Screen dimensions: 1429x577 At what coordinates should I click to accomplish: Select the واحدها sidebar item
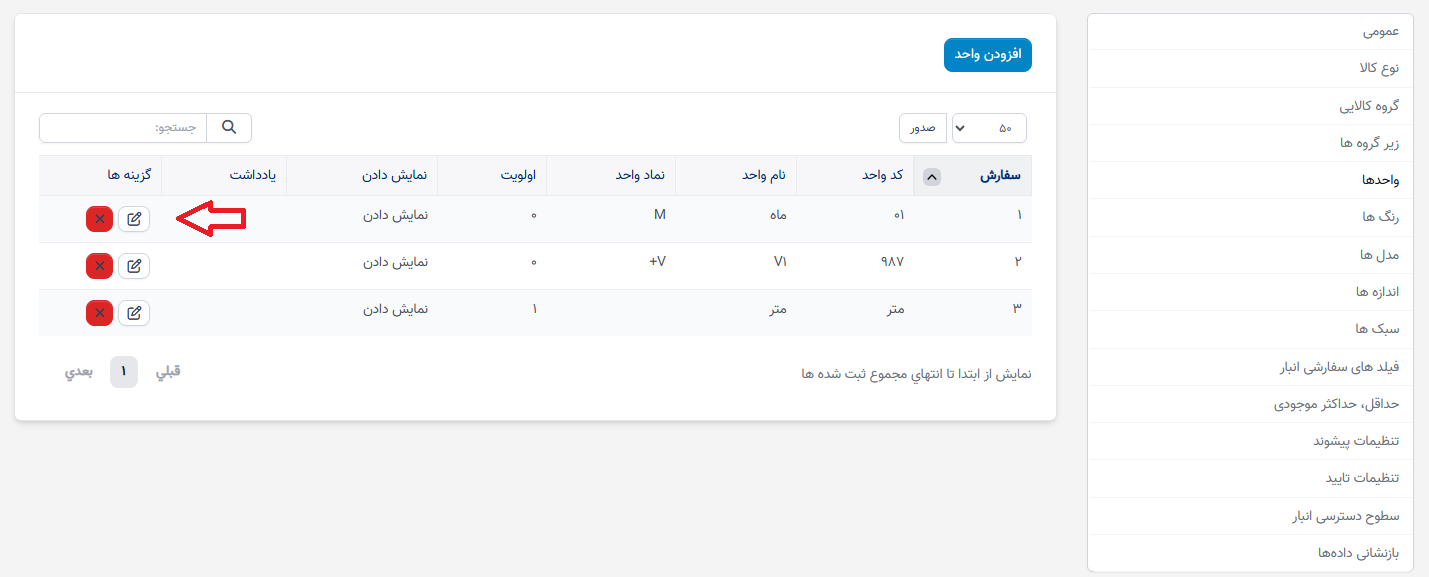click(x=1250, y=180)
